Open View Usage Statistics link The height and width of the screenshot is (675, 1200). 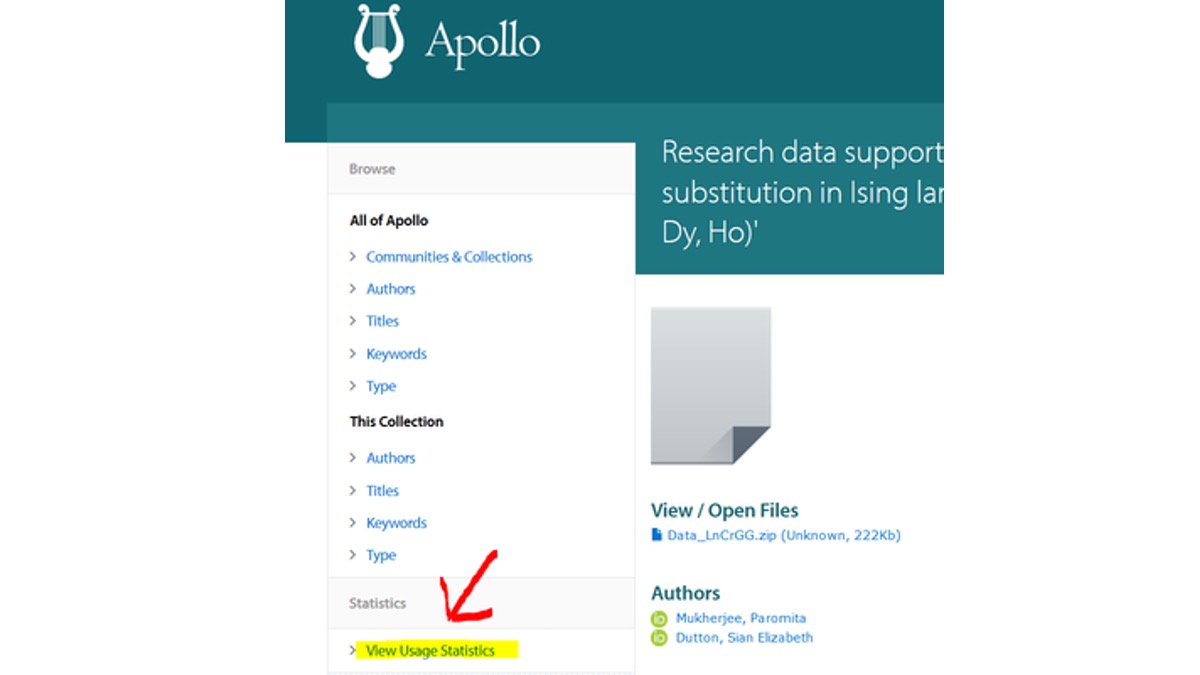click(430, 651)
